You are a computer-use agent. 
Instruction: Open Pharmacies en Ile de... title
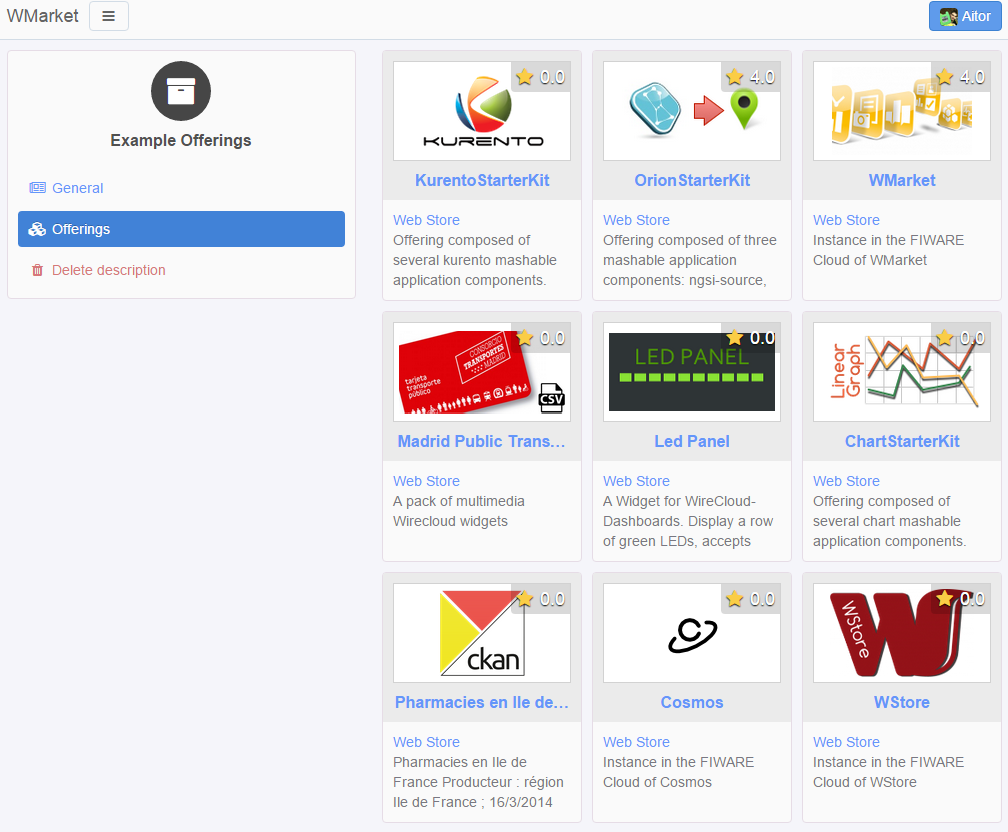[482, 703]
